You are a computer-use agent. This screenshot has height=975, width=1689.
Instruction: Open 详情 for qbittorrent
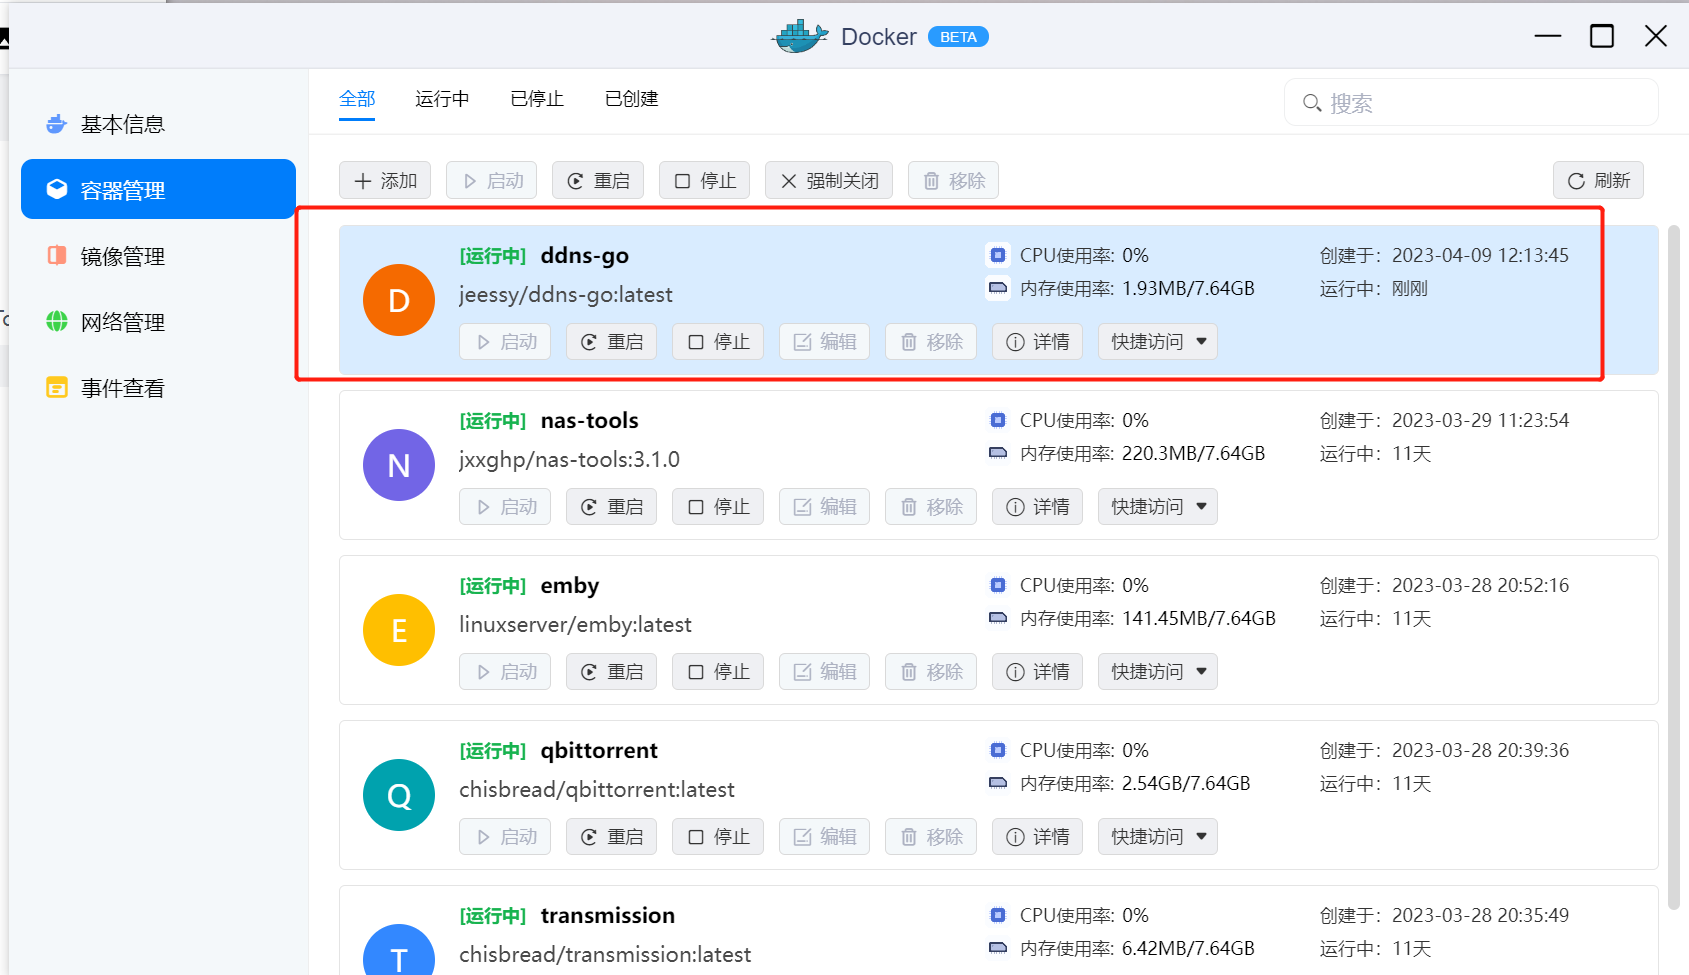(1038, 837)
